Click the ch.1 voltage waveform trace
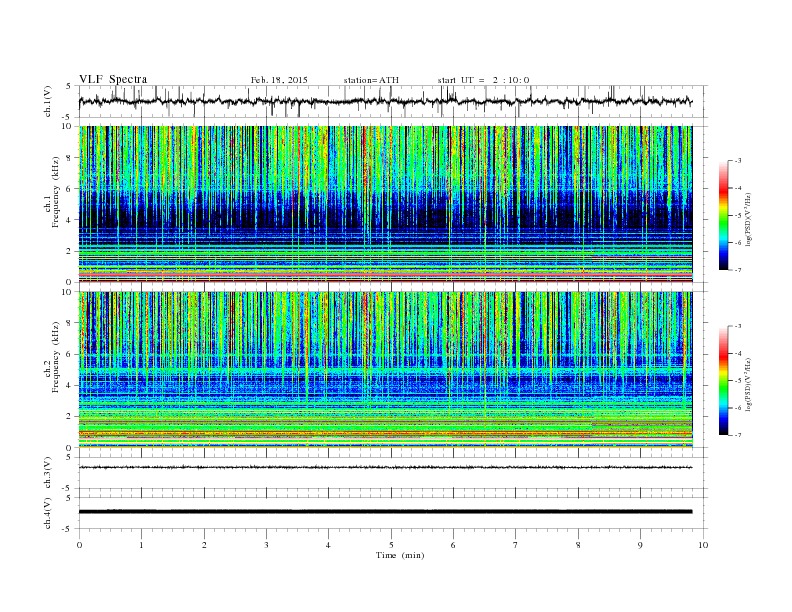The height and width of the screenshot is (612, 792). coord(385,101)
